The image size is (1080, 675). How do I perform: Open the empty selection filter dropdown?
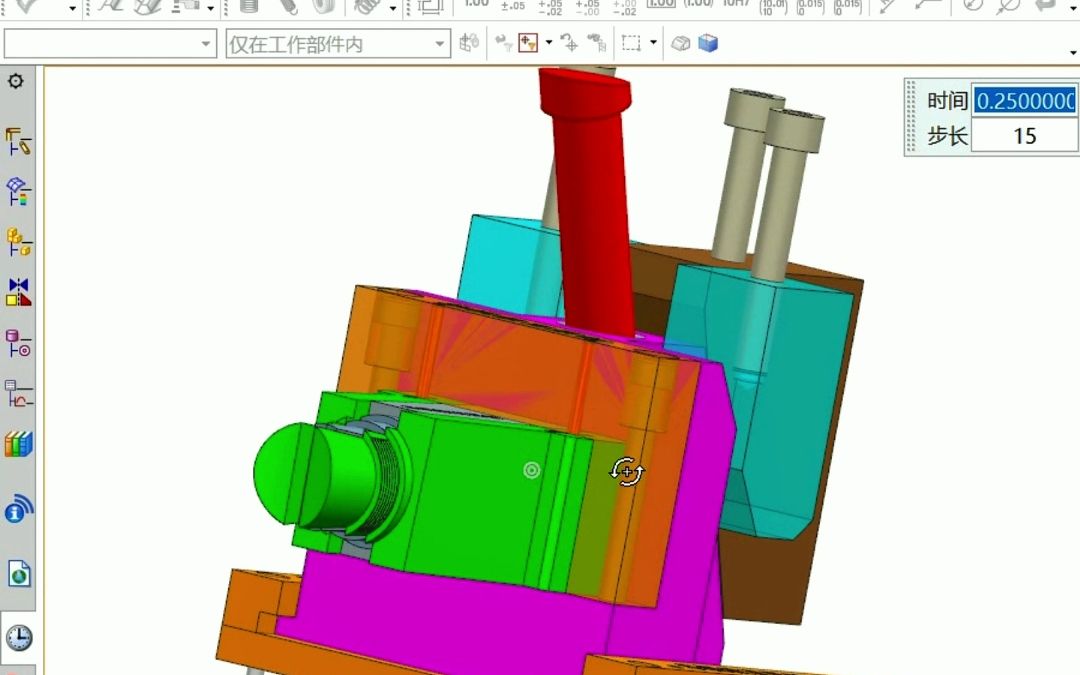tap(110, 44)
